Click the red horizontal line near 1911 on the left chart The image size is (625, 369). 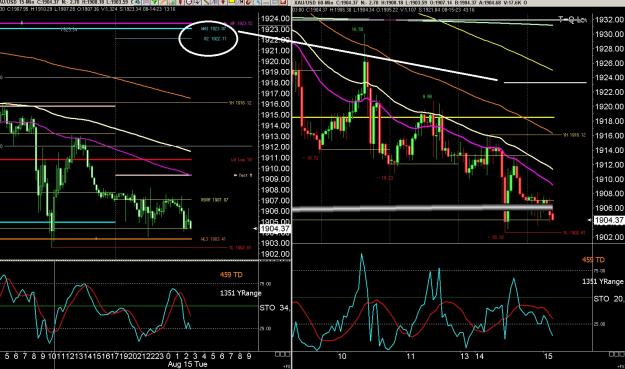[96, 159]
